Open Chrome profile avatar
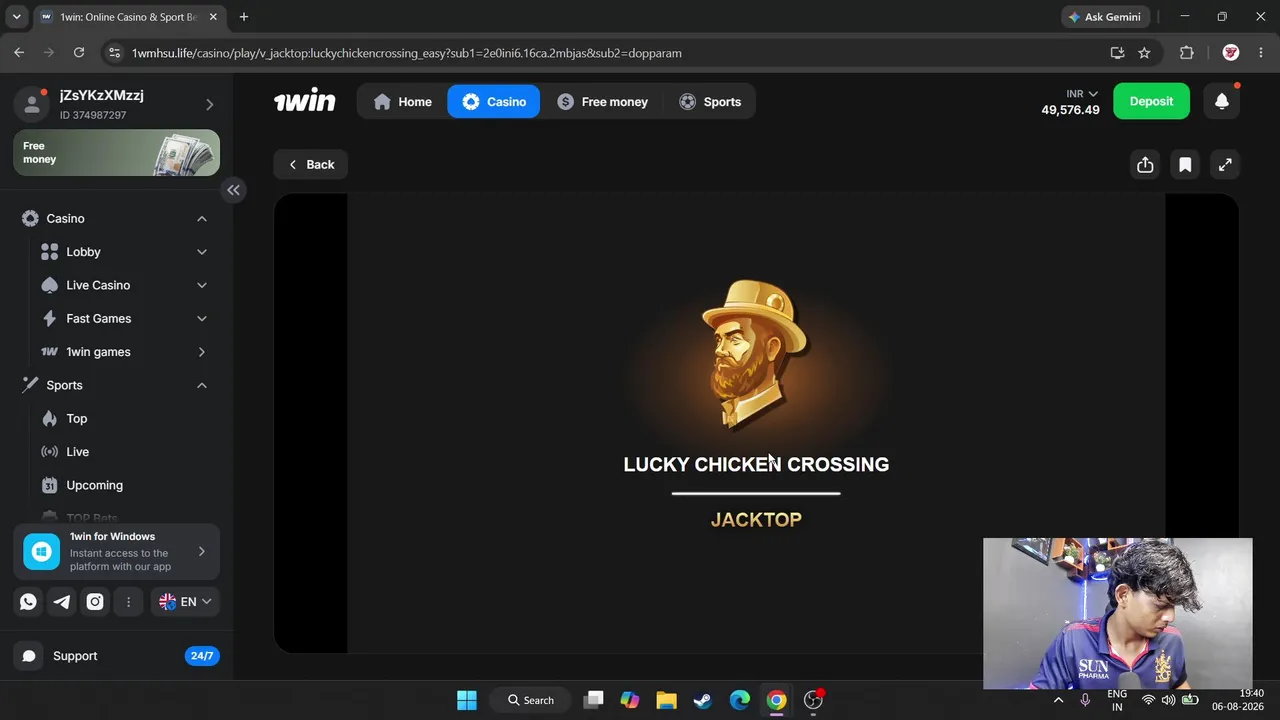 pos(1231,52)
